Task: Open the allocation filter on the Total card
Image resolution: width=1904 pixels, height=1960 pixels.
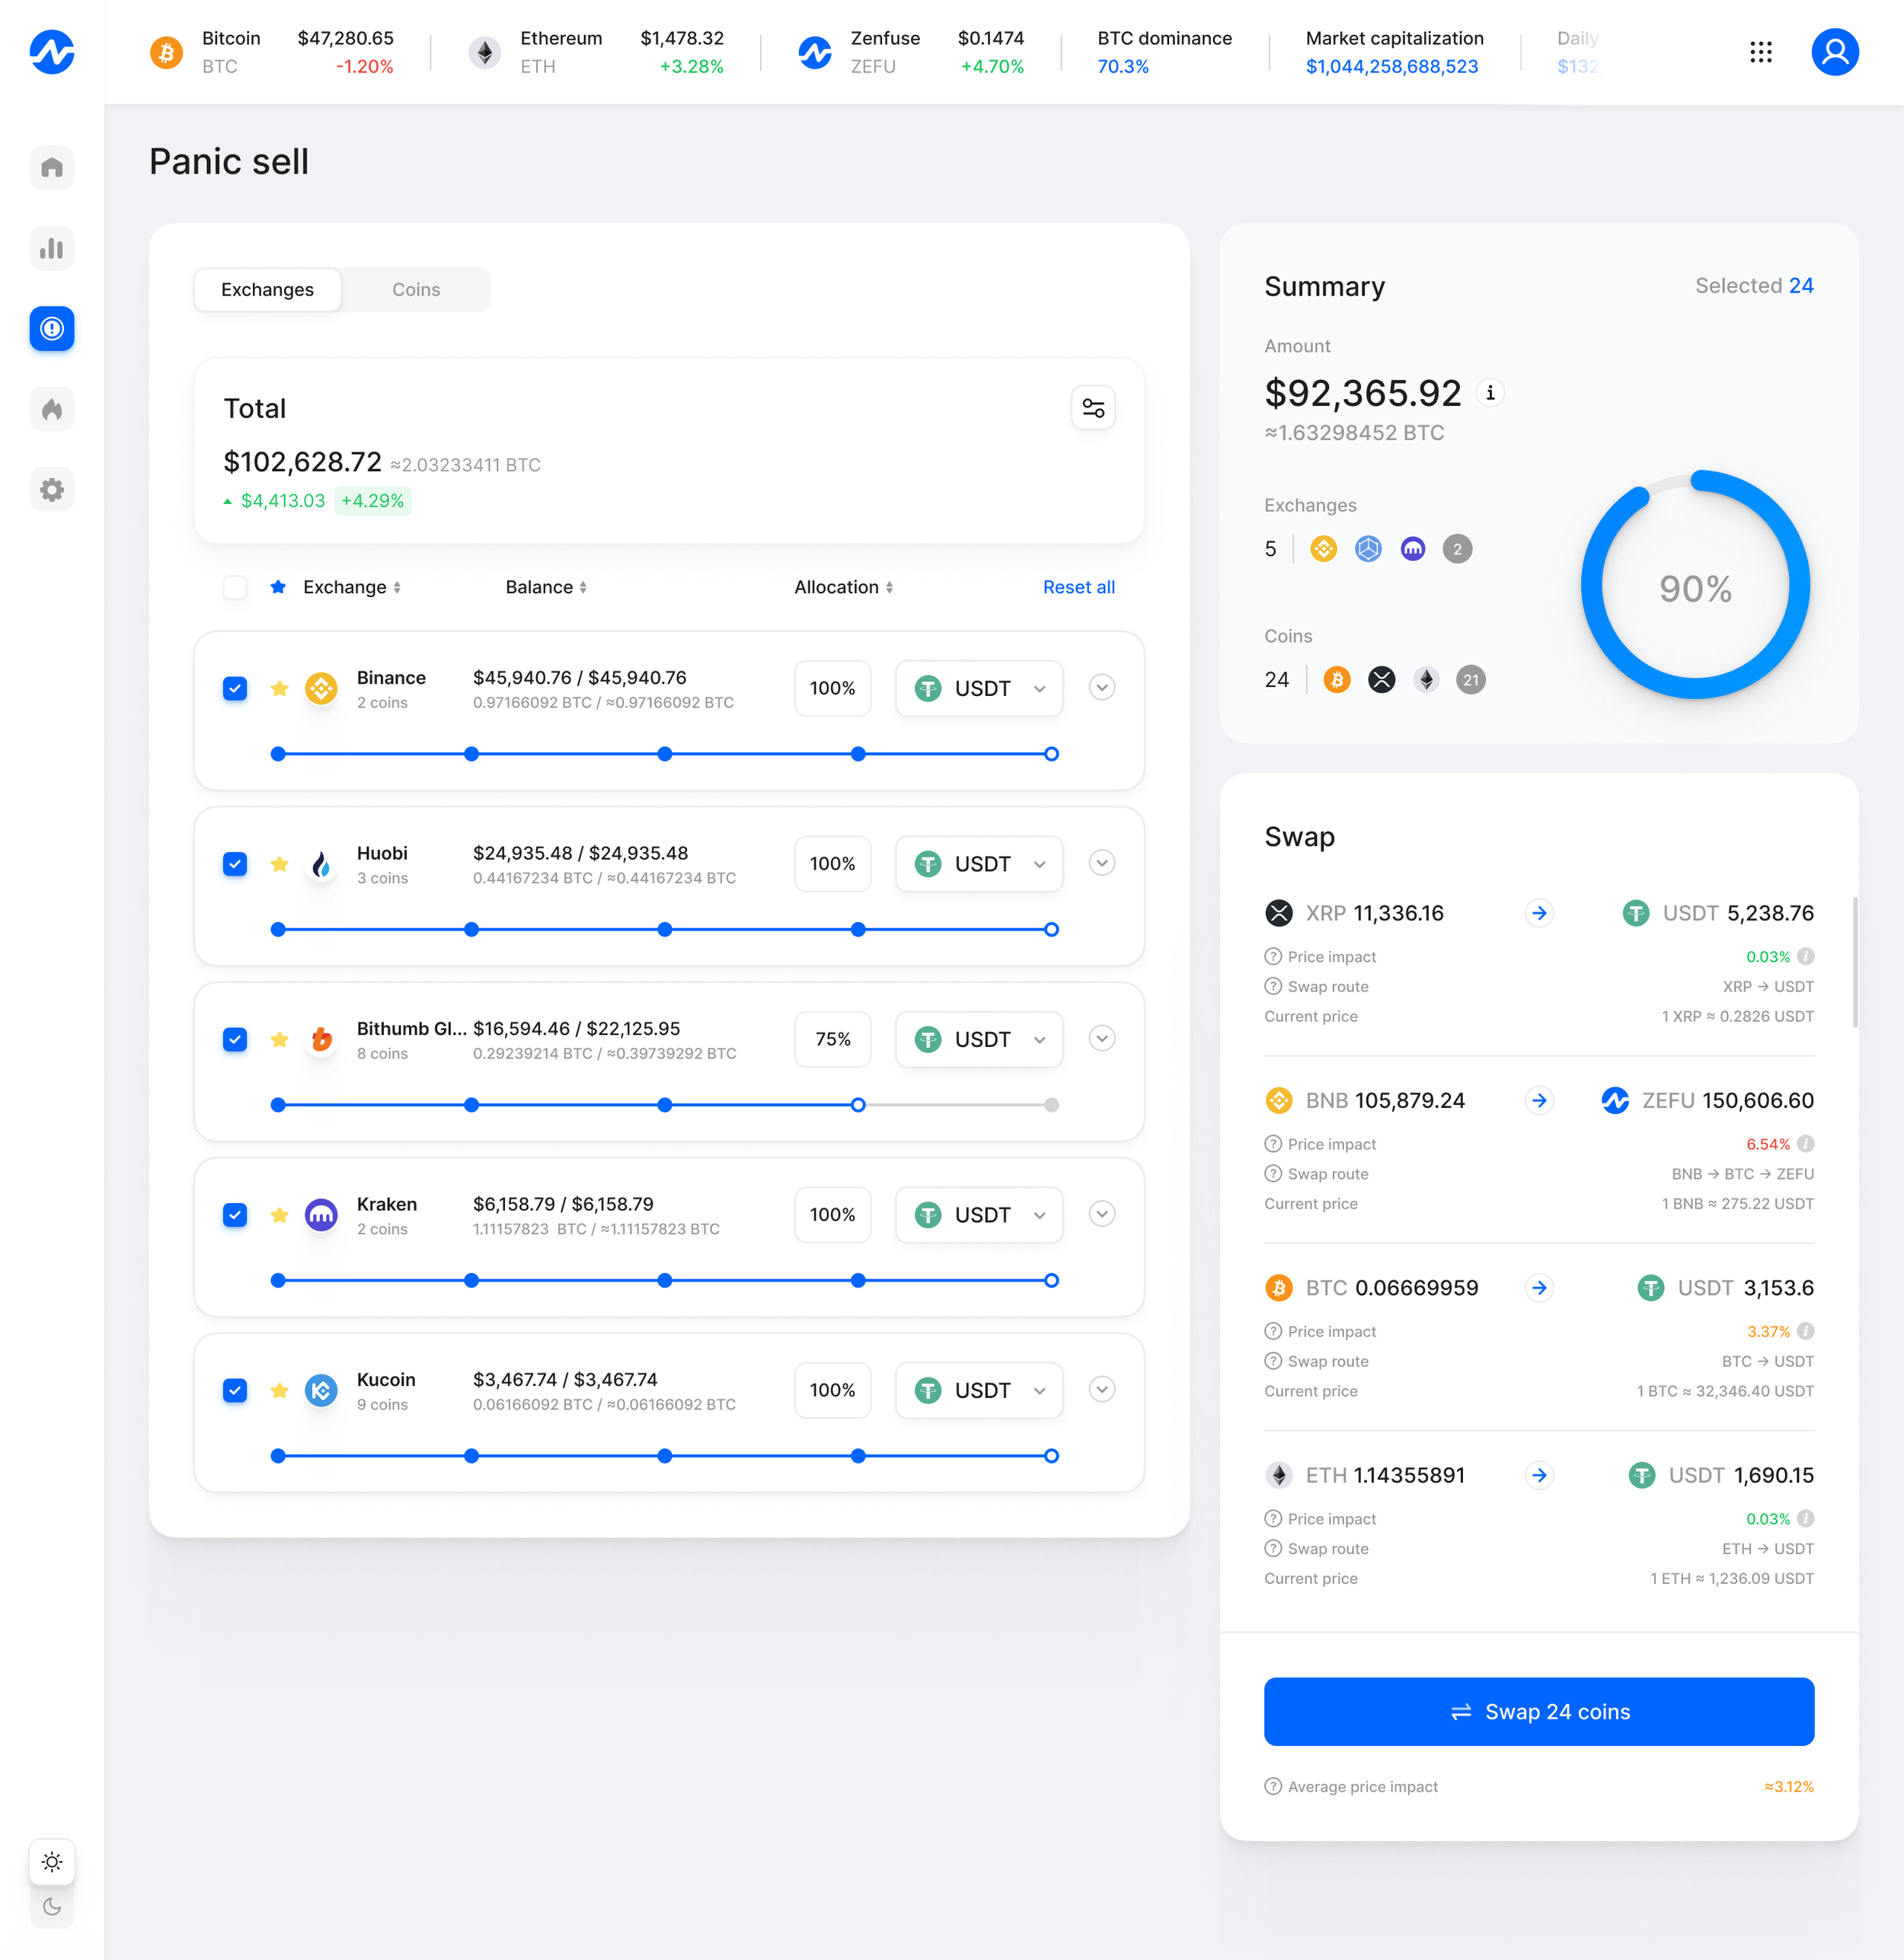Action: [1093, 407]
